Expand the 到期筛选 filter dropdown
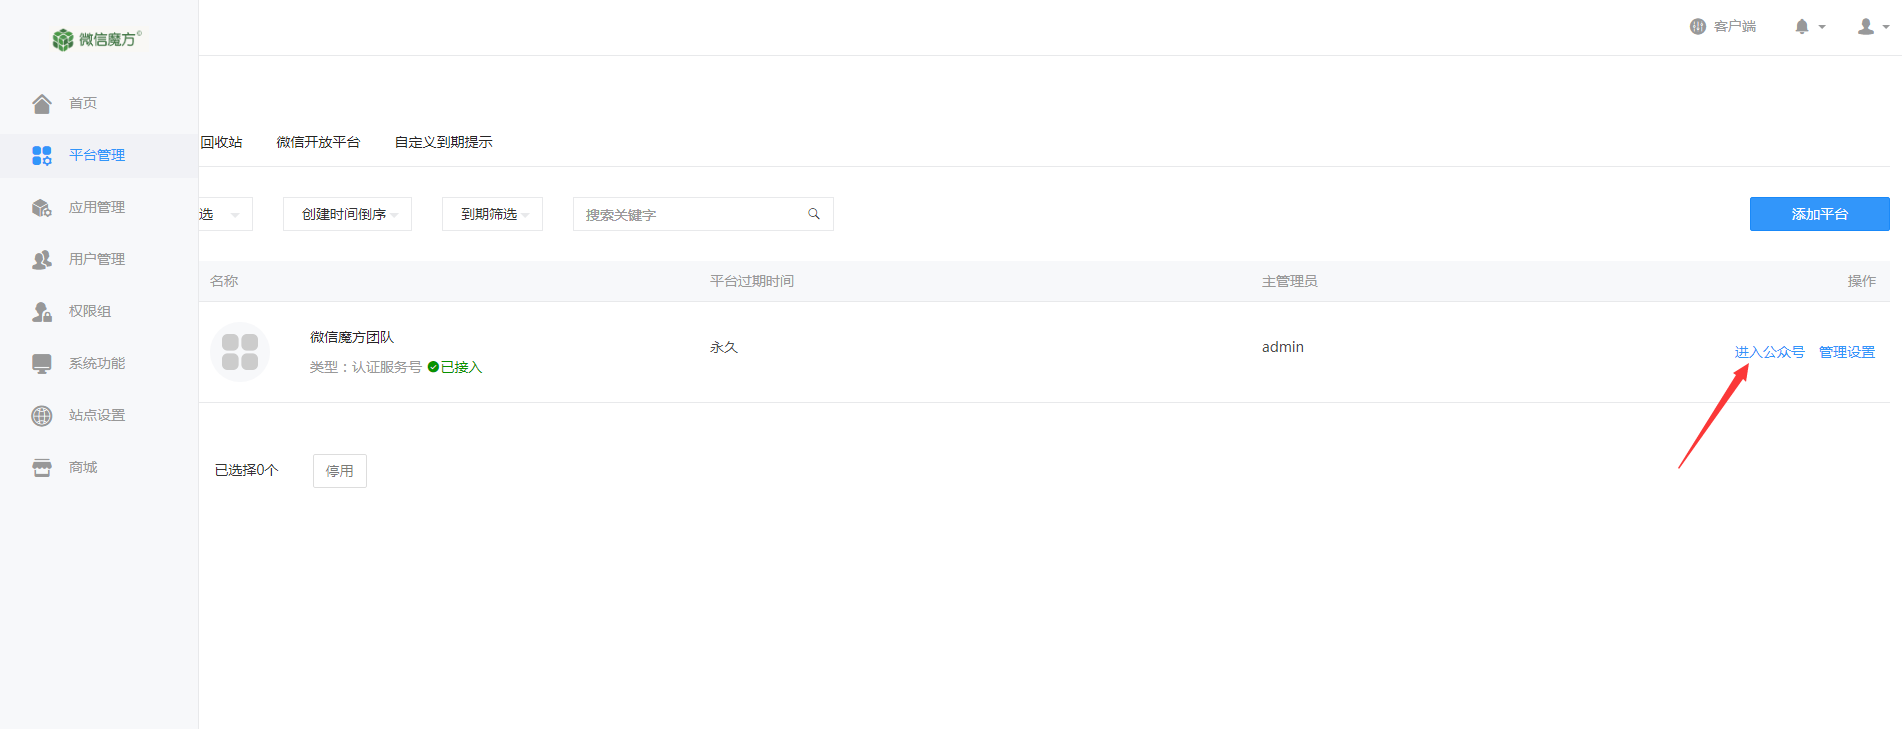The image size is (1902, 729). [492, 214]
